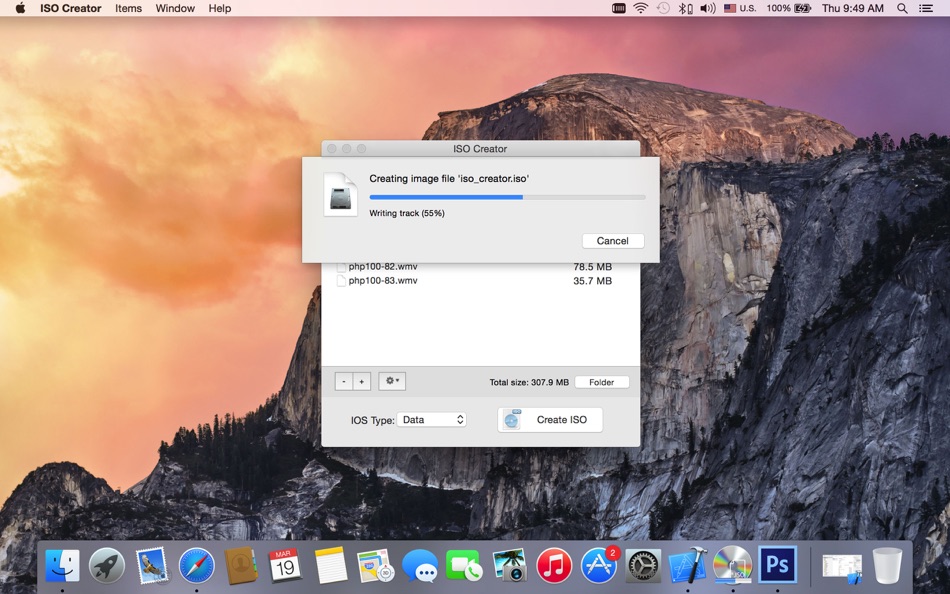This screenshot has height=594, width=950.
Task: Open the ISO Creator application menu
Action: click(70, 8)
